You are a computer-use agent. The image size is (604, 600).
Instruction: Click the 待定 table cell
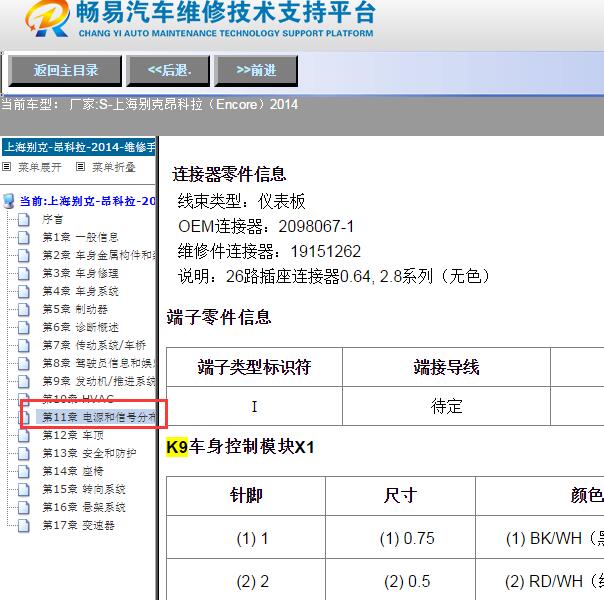pyautogui.click(x=446, y=406)
